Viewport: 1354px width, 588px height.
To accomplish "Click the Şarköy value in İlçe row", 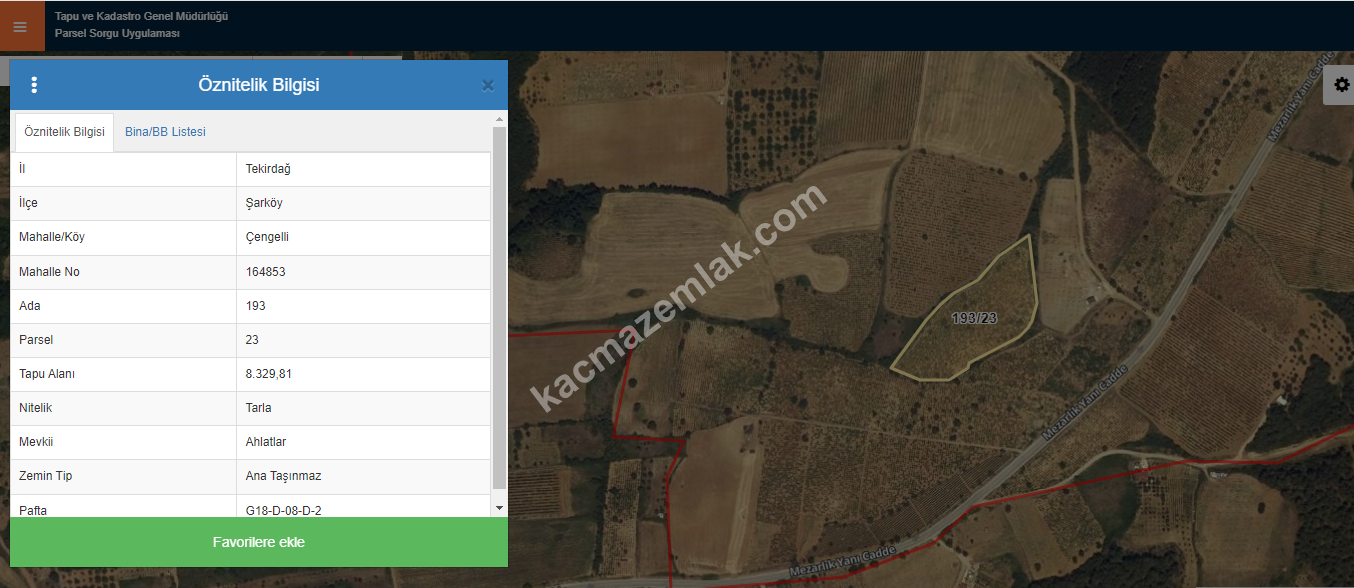I will pyautogui.click(x=264, y=203).
